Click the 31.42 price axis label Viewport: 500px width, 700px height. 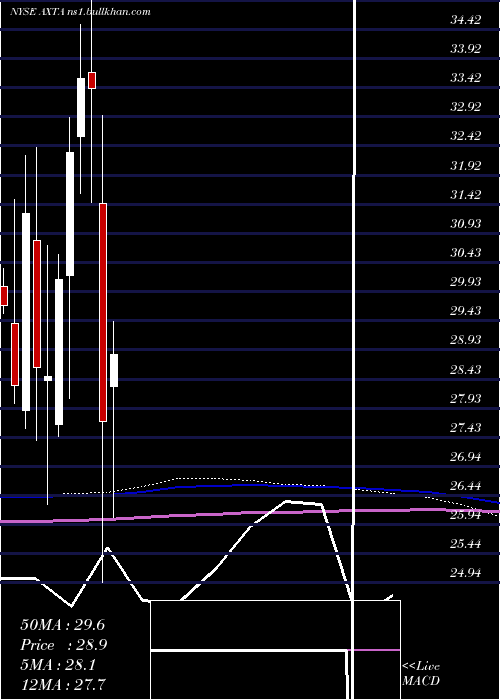pos(466,195)
